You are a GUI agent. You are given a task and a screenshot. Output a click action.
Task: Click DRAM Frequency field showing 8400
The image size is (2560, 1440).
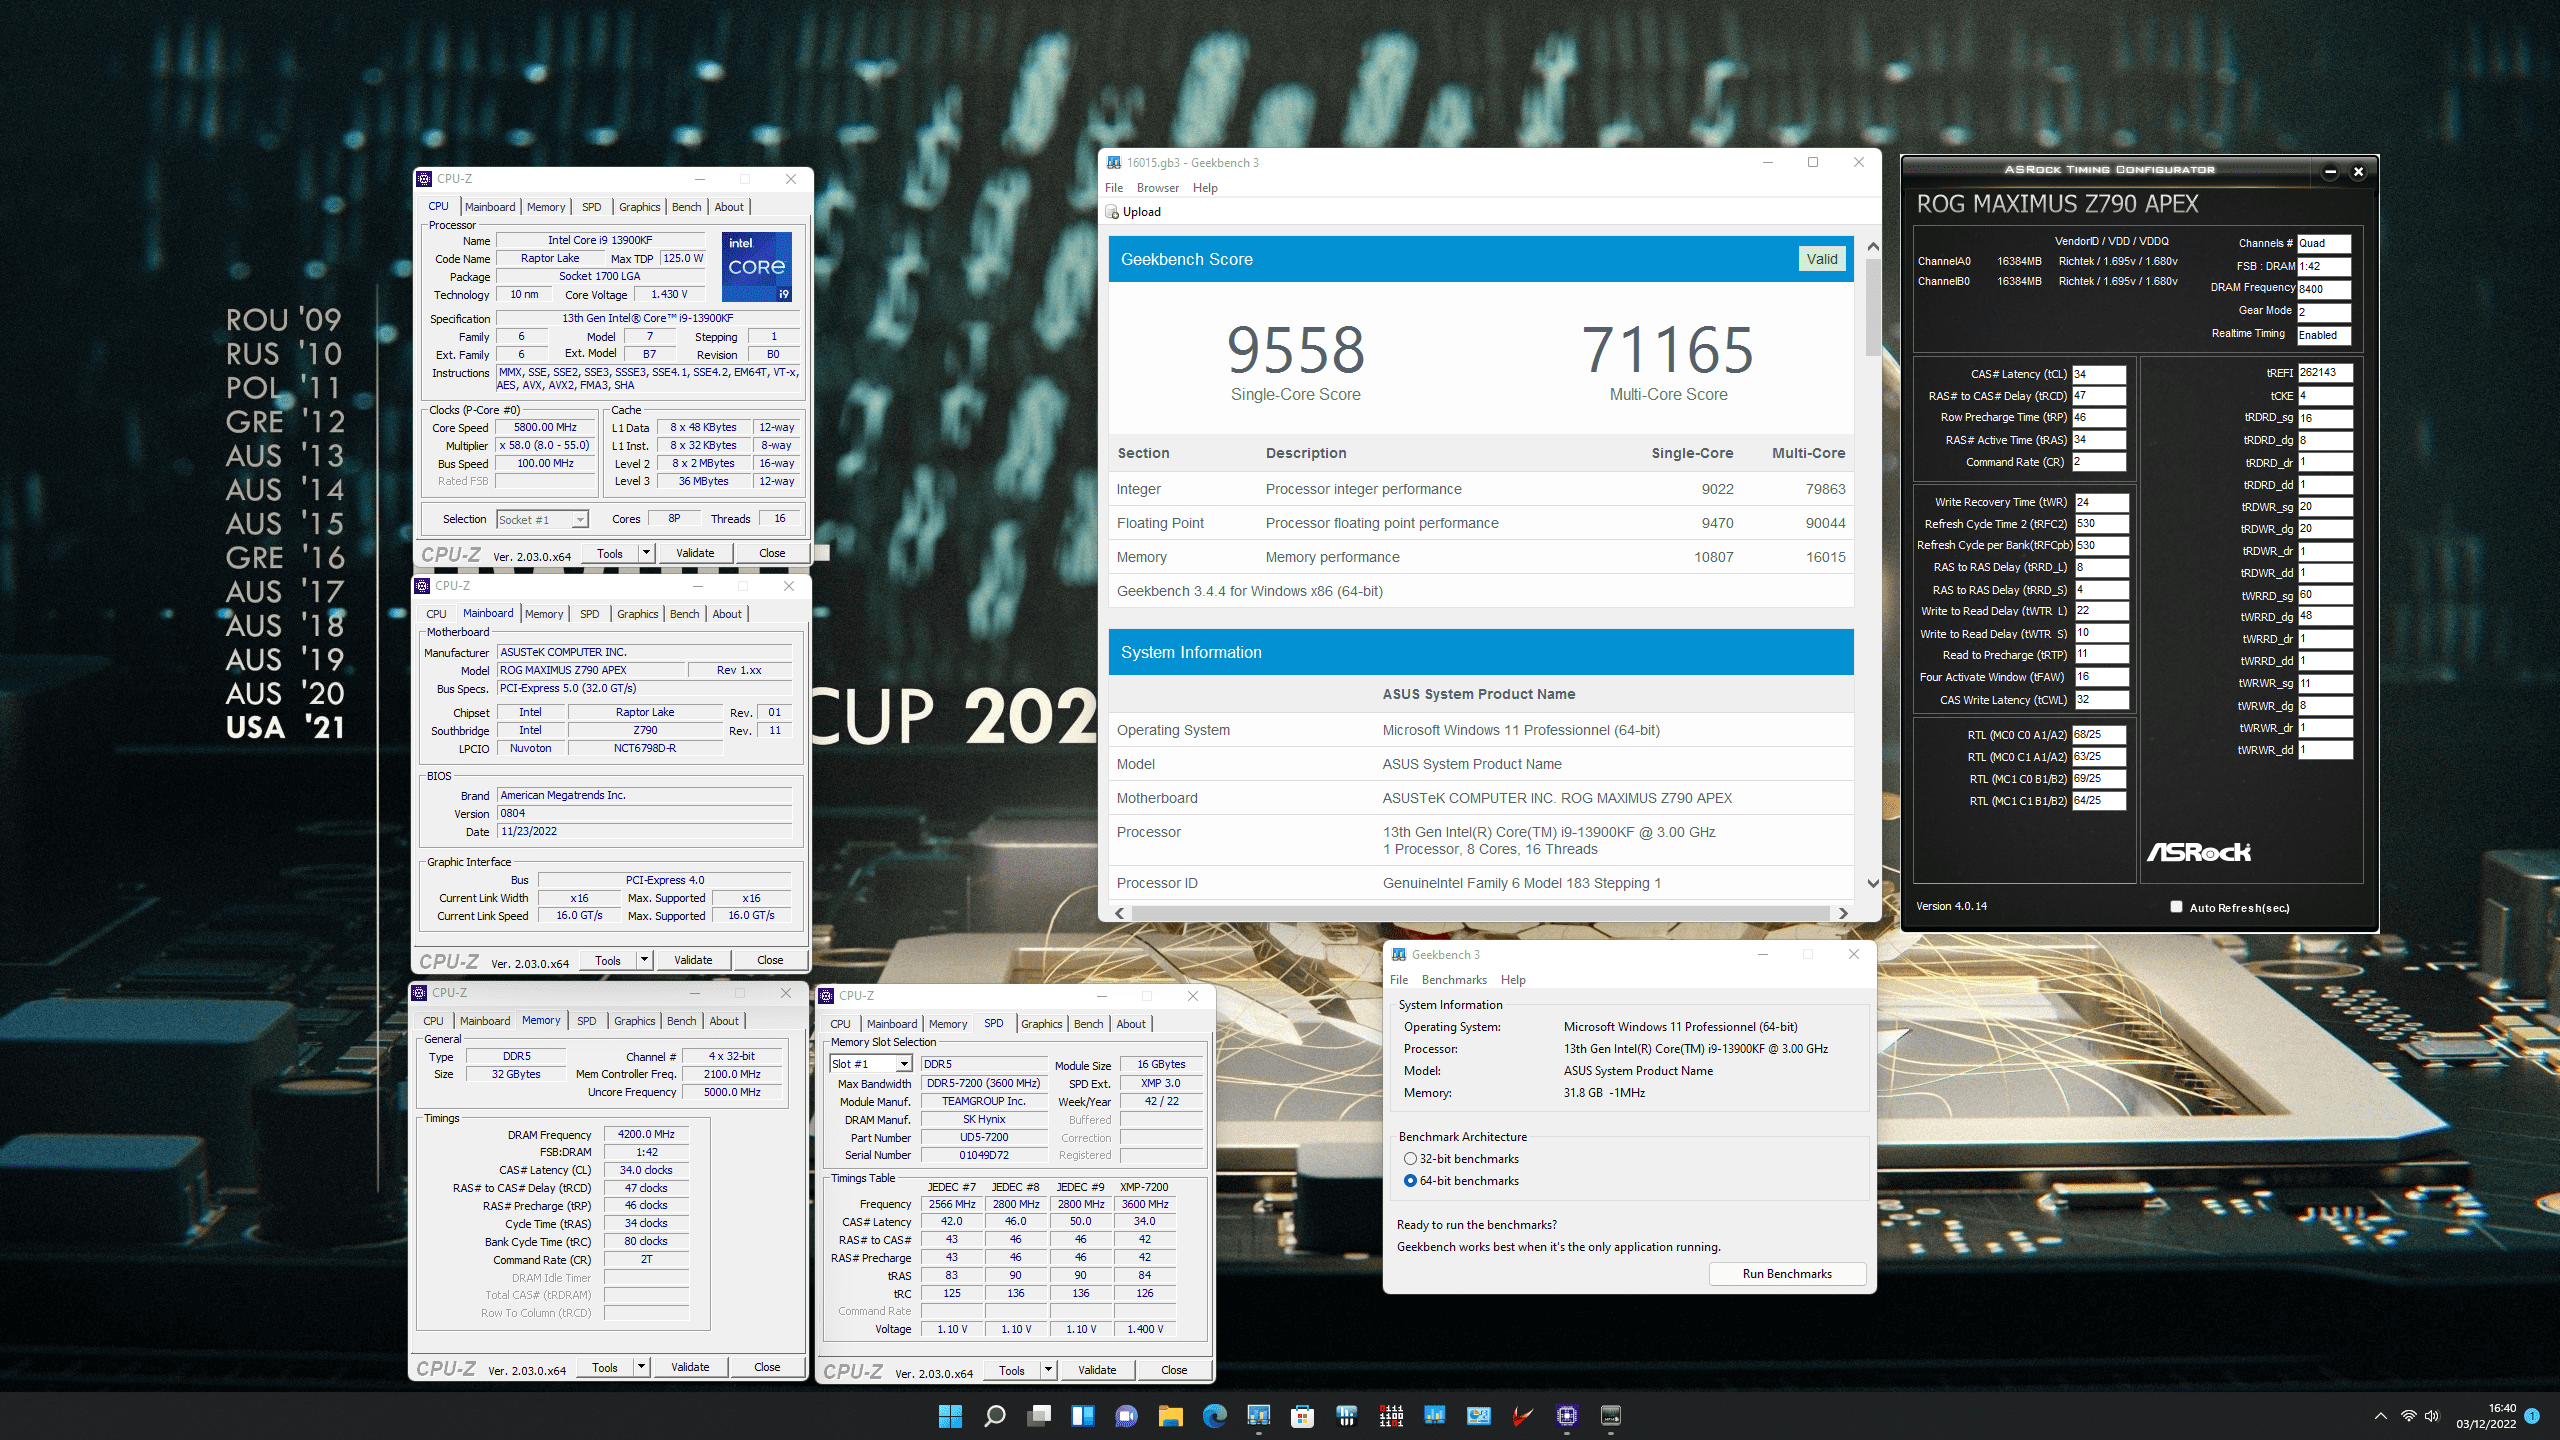pyautogui.click(x=2324, y=289)
